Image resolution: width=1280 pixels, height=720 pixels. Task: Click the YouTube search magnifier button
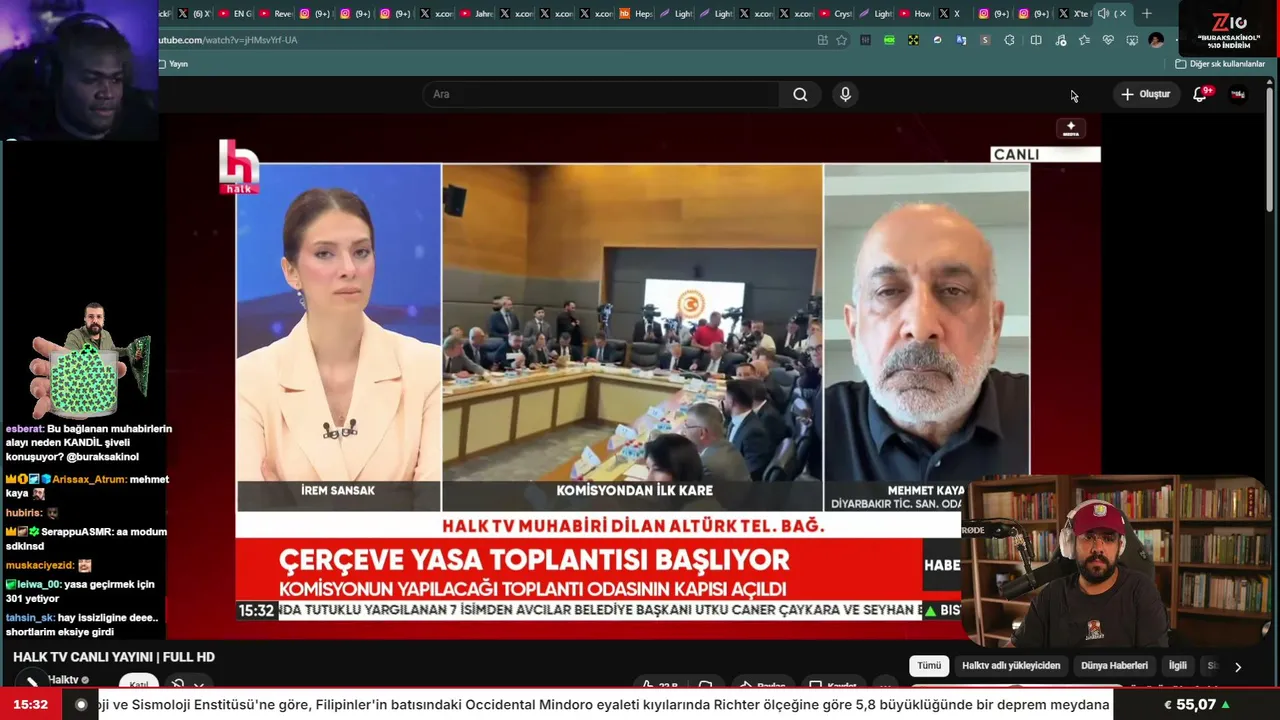click(800, 94)
